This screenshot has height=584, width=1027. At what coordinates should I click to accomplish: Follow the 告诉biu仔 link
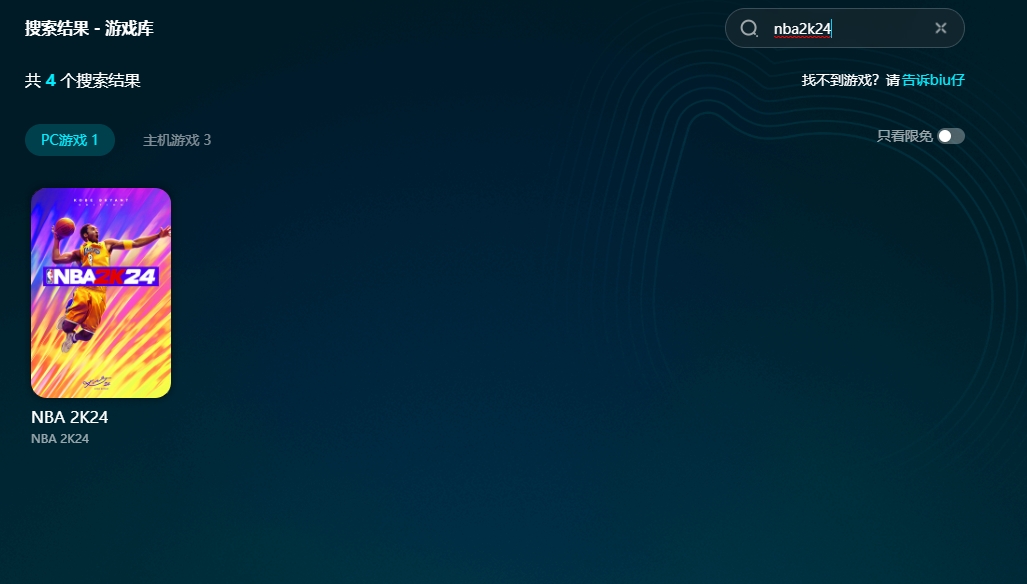click(x=933, y=80)
